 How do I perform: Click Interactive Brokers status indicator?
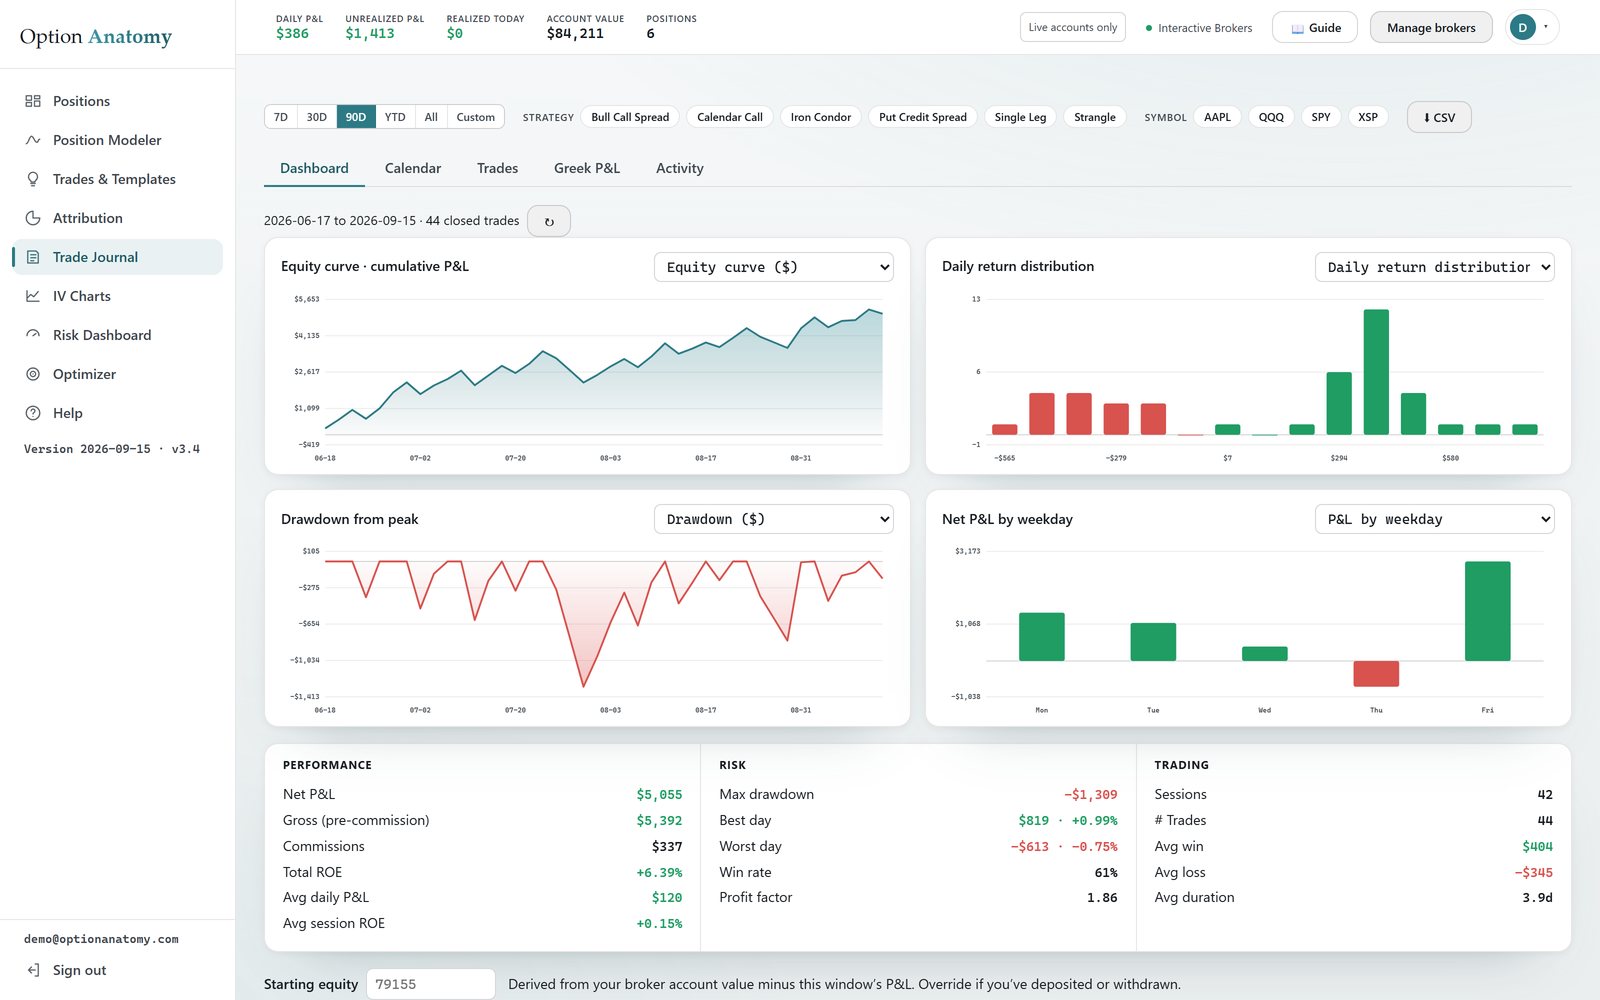coord(1199,28)
